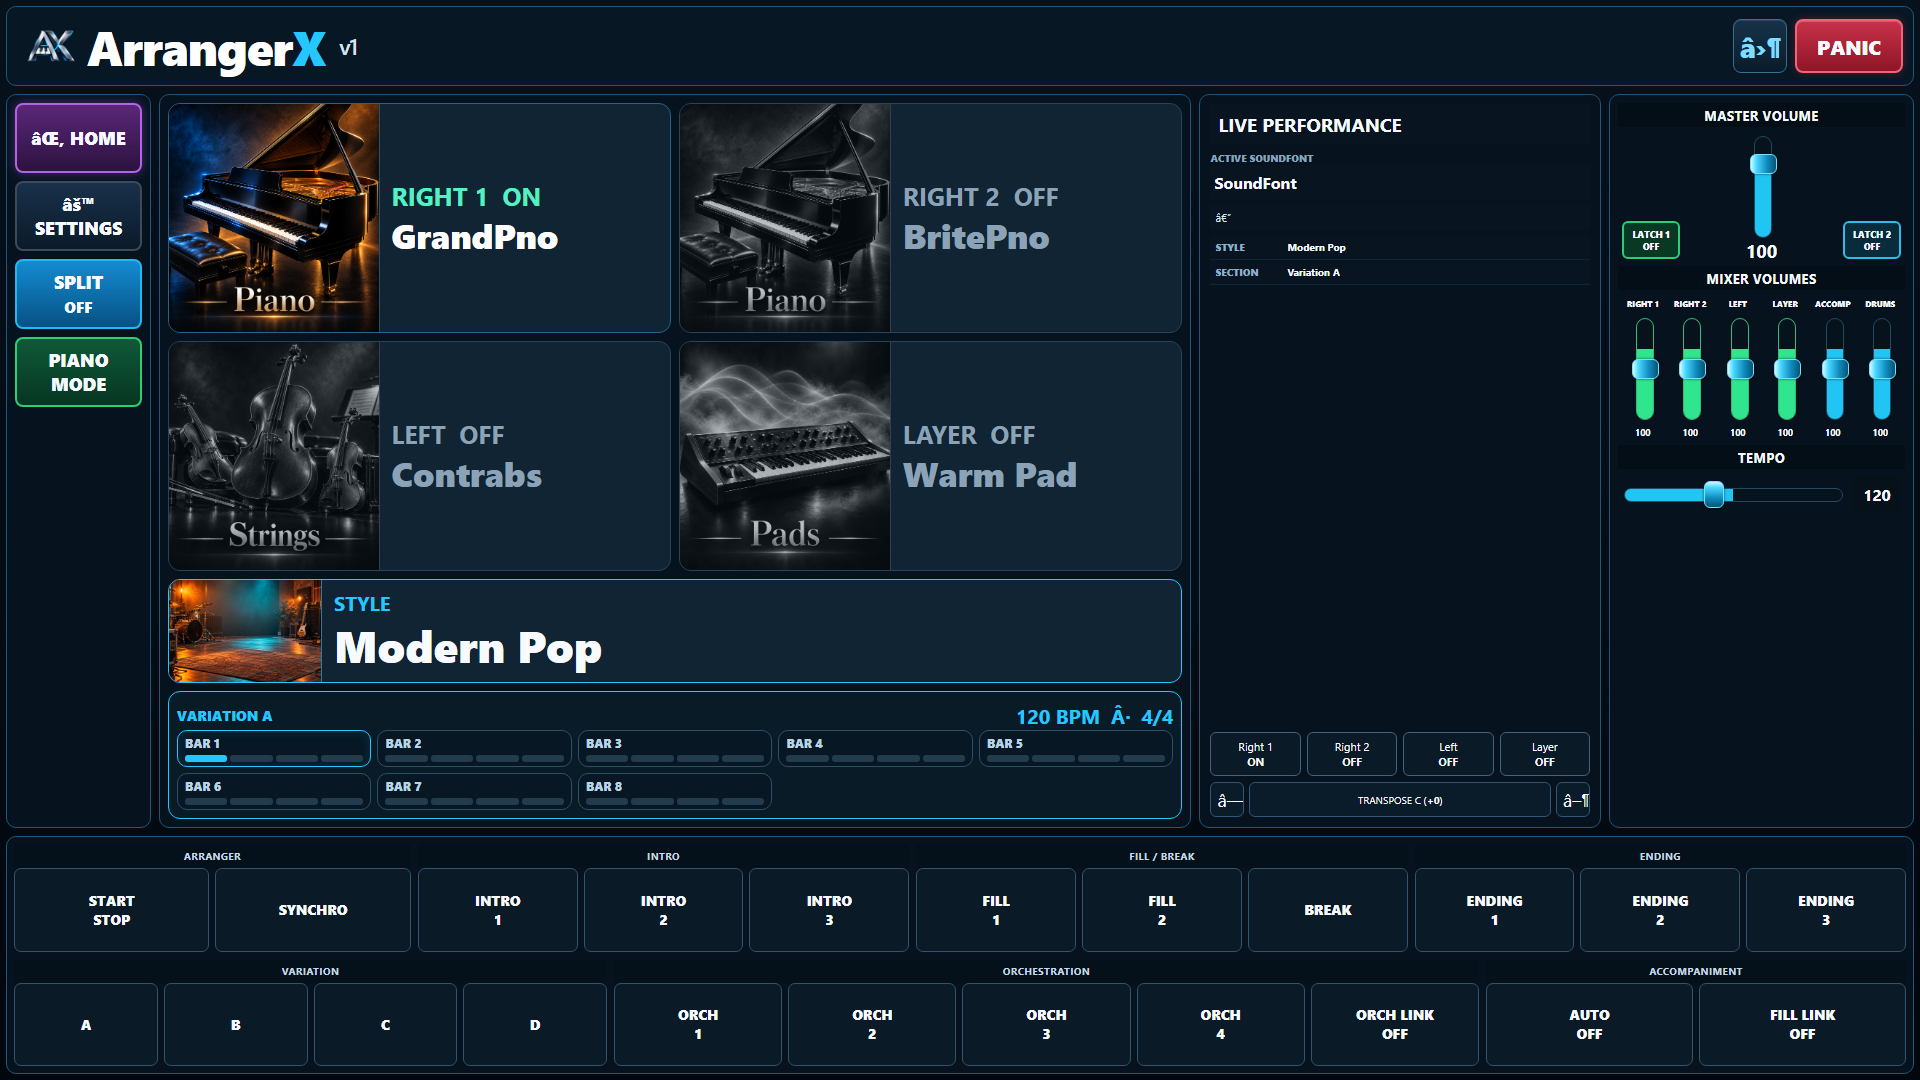Trigger FILL 1

coord(995,910)
